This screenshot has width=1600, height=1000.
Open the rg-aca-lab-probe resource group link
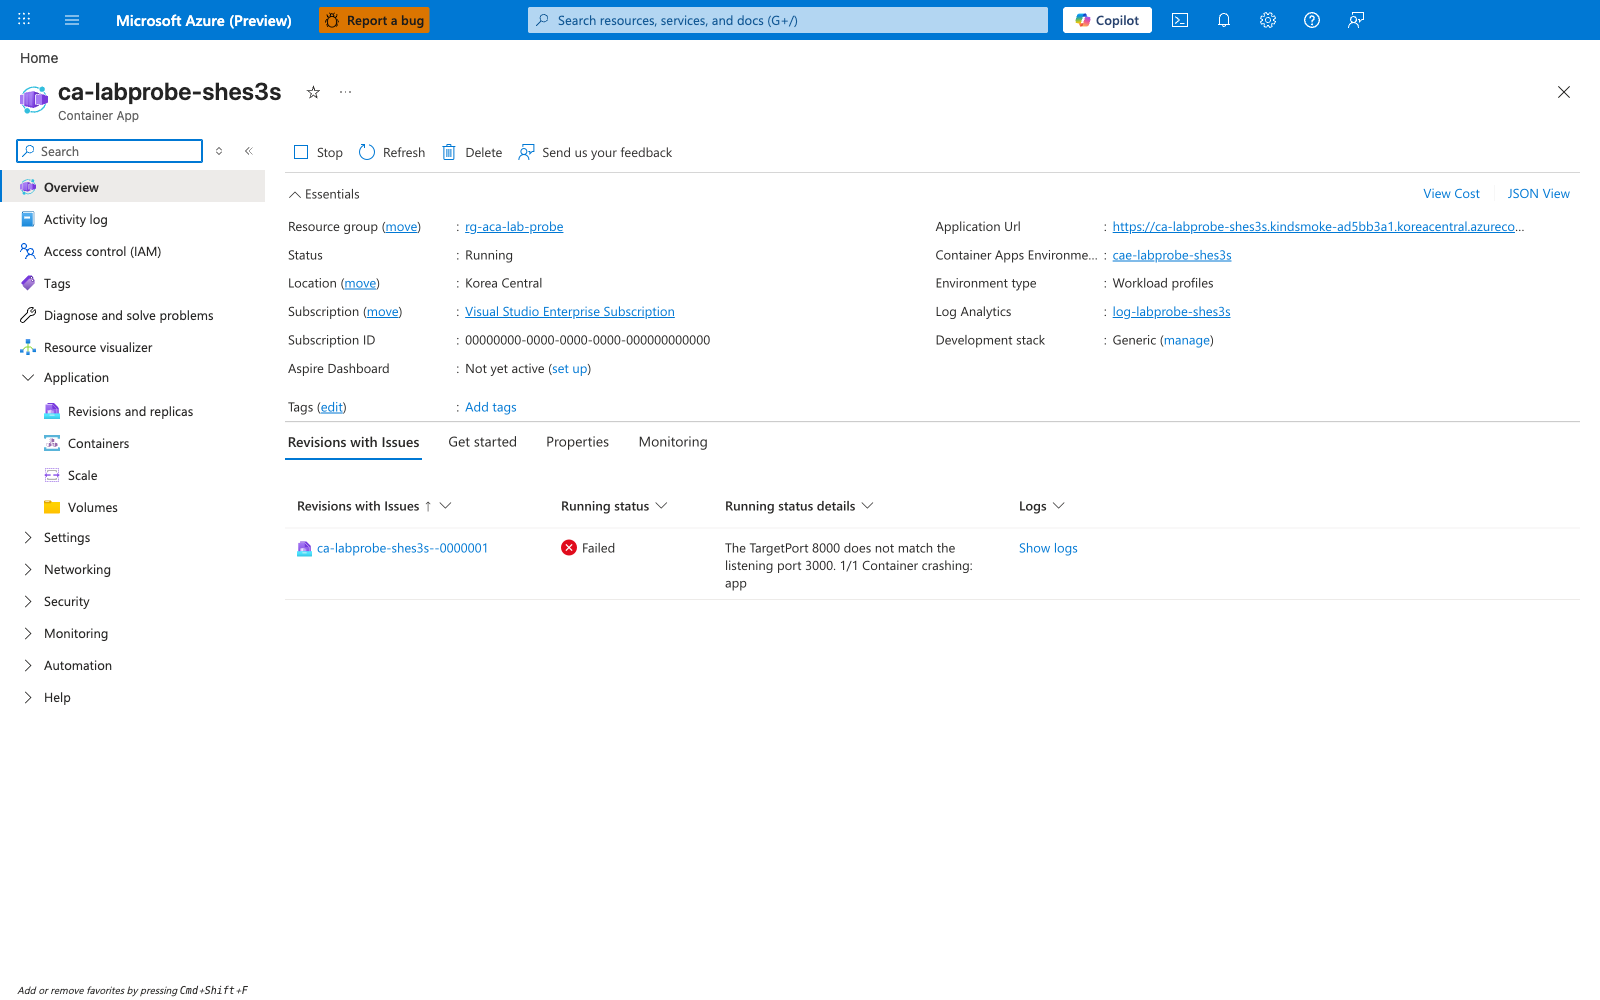tap(514, 227)
